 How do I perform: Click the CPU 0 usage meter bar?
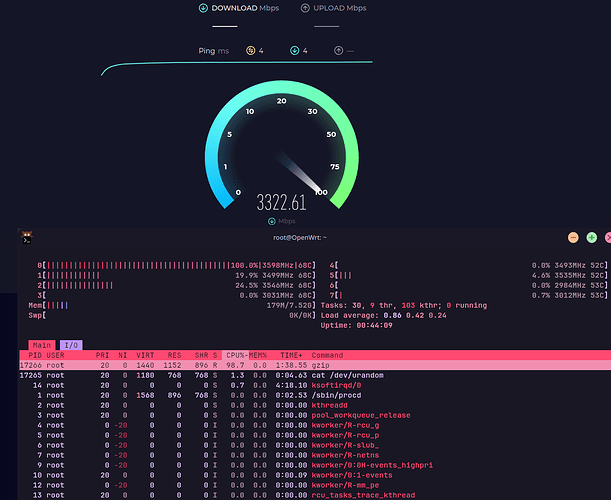click(x=177, y=265)
